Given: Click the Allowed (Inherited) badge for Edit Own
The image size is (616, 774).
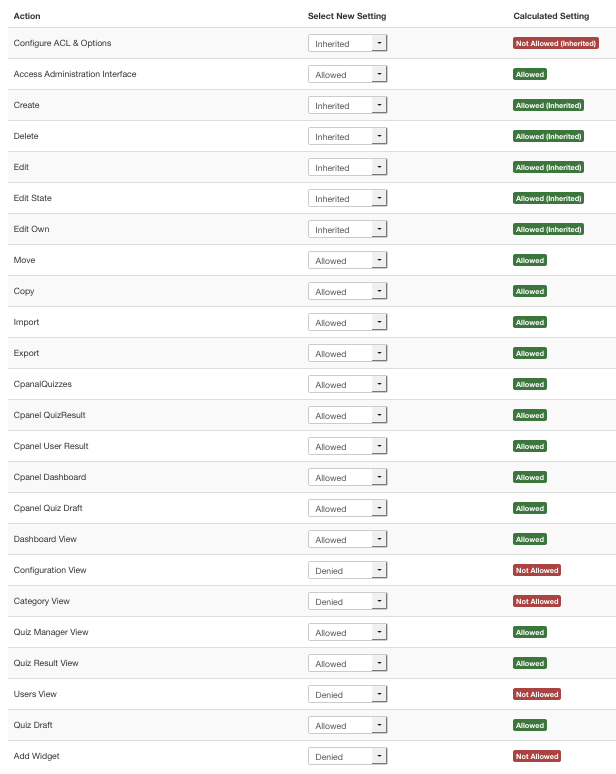Looking at the screenshot, I should (548, 230).
